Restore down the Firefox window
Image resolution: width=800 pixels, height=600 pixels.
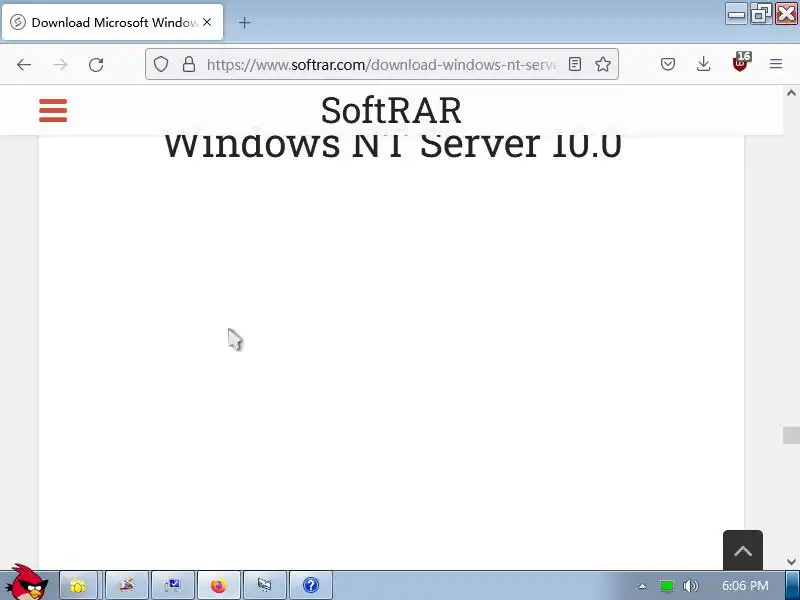761,14
